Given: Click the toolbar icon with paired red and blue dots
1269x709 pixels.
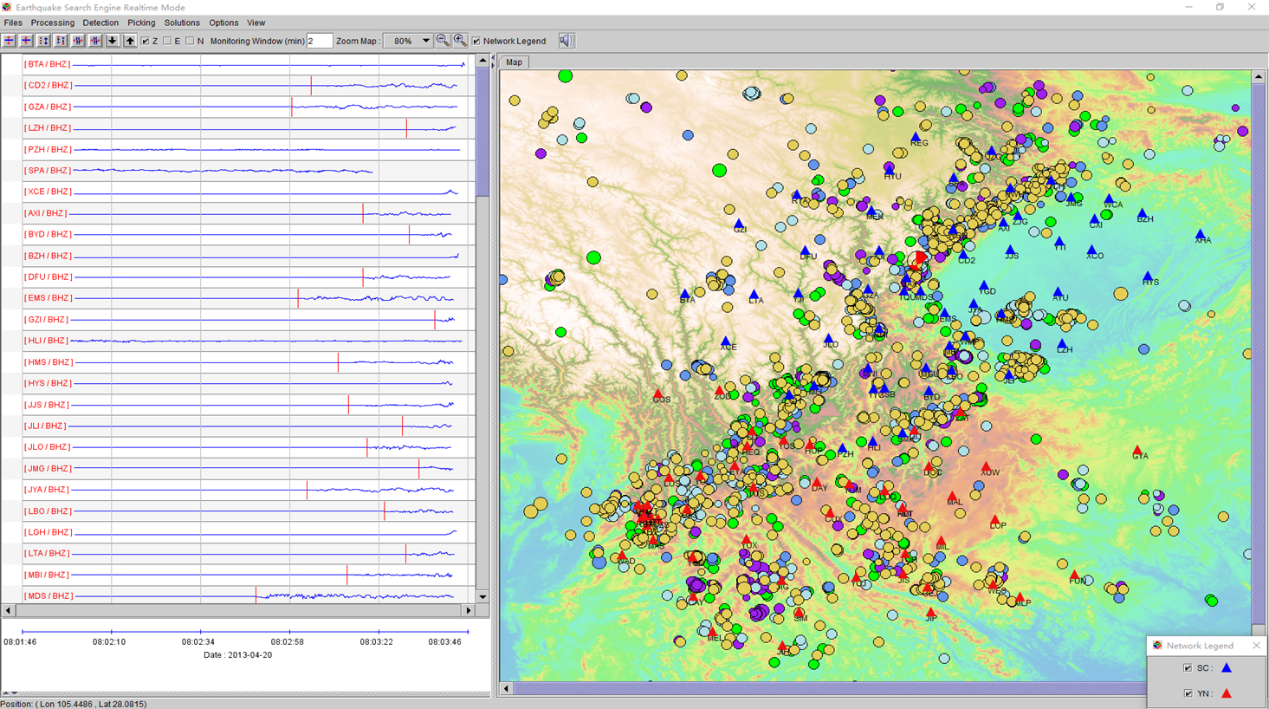Looking at the screenshot, I should [x=61, y=41].
